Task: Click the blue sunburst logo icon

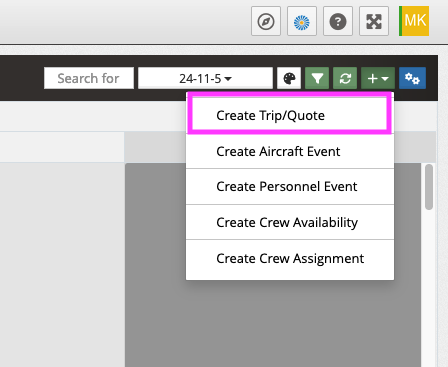Action: [x=302, y=21]
